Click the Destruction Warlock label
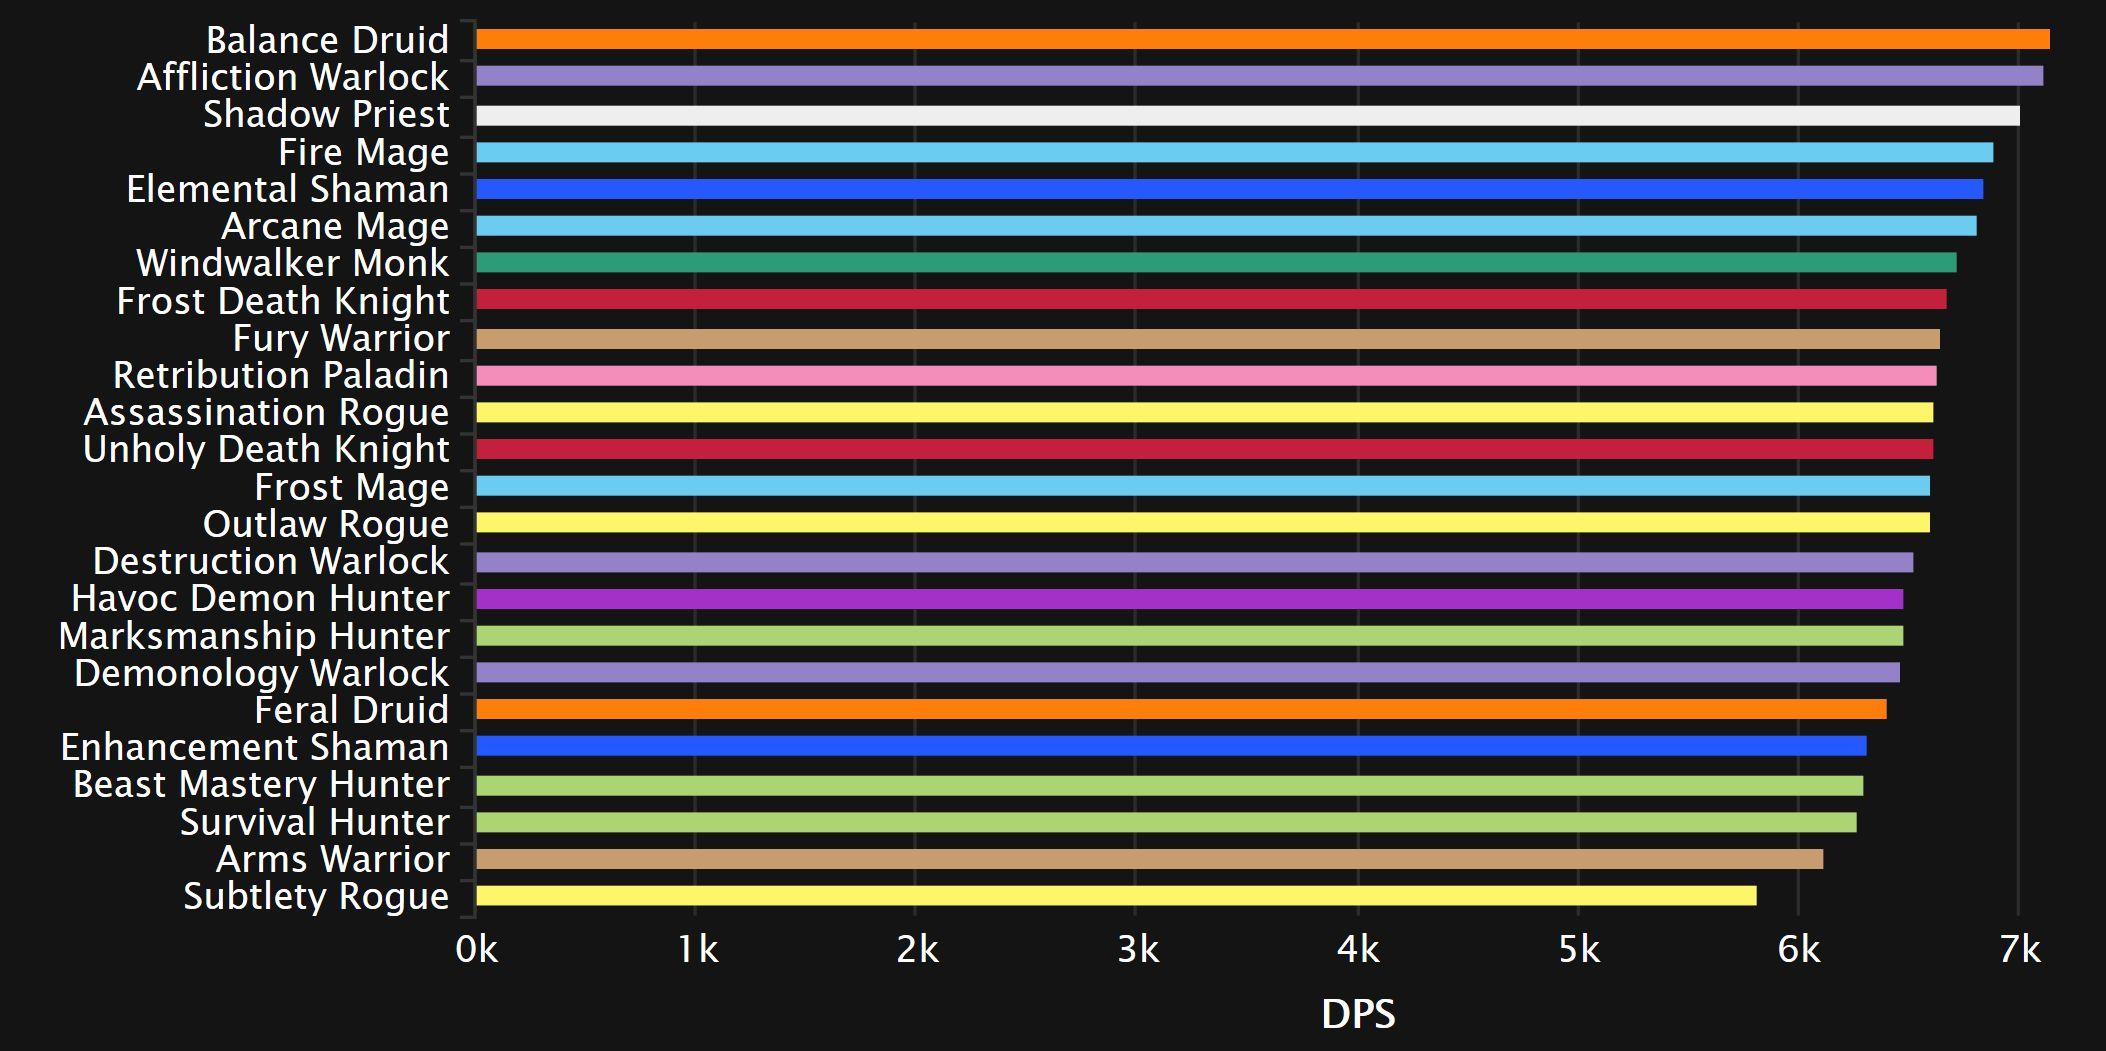This screenshot has width=2106, height=1051. 271,561
